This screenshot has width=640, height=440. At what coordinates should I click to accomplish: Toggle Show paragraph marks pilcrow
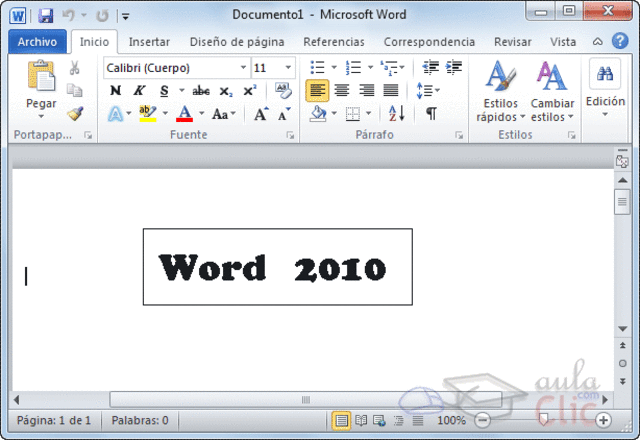coord(431,113)
